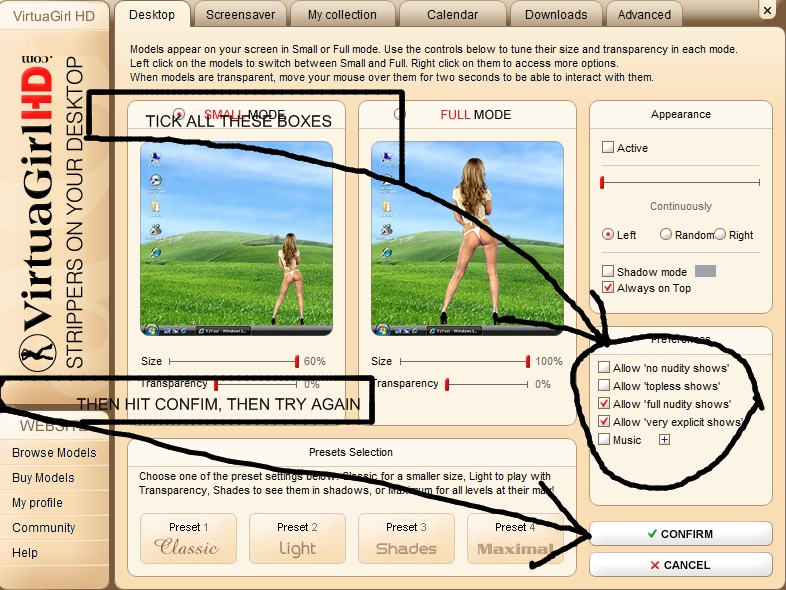Screen dimensions: 786x590
Task: Open the Community link
Action: pos(44,528)
